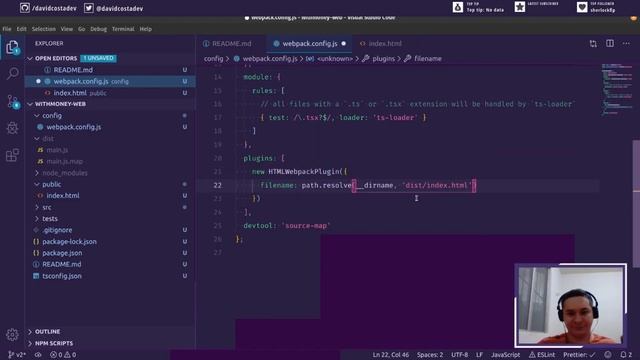Open the notifications bell in the status bar
The width and height of the screenshot is (640, 360).
(626, 355)
